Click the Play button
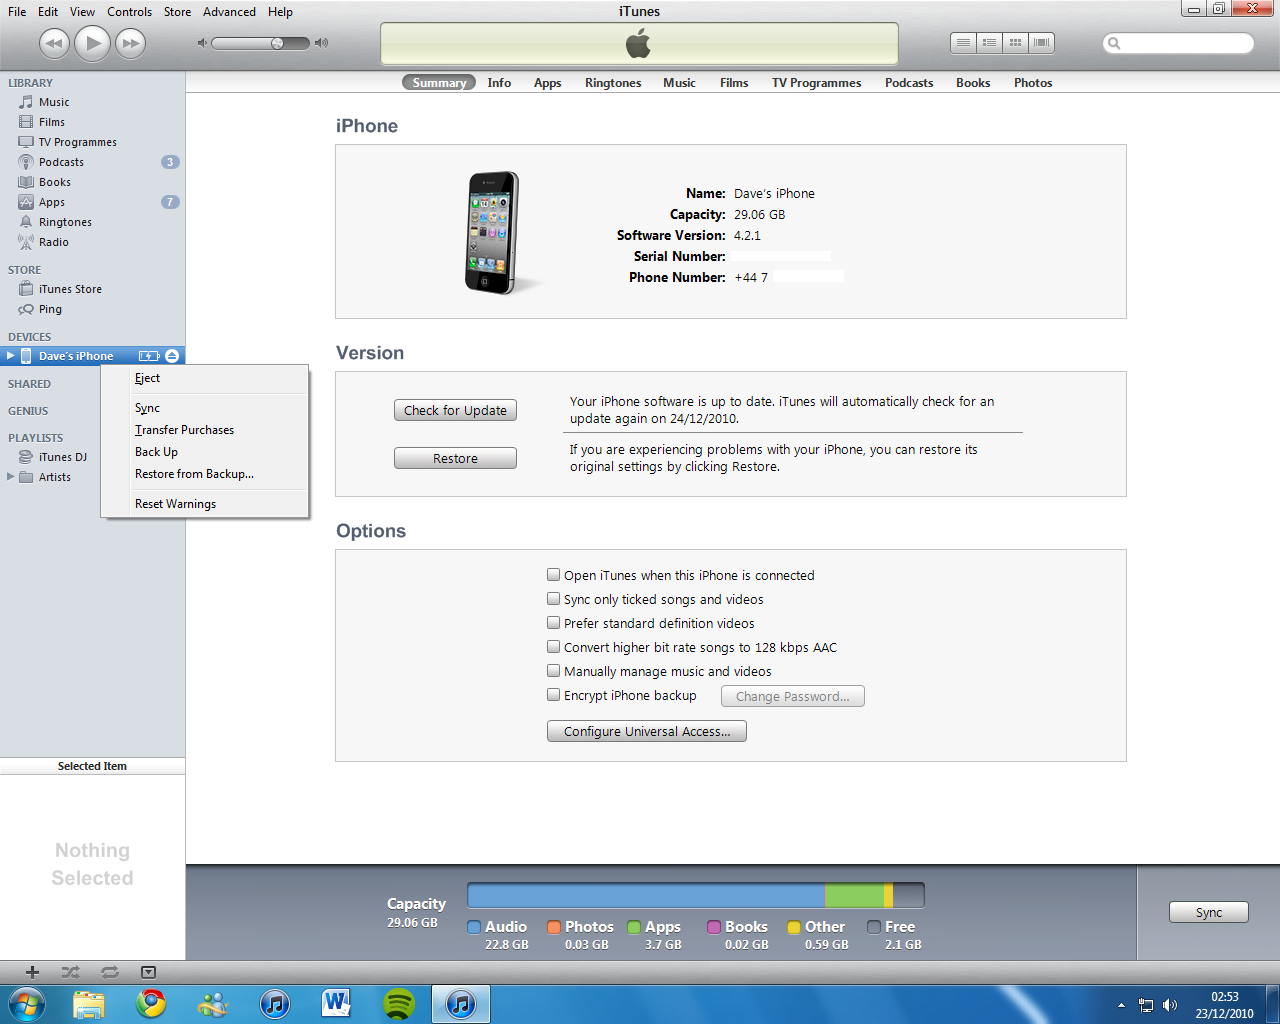 click(x=93, y=43)
